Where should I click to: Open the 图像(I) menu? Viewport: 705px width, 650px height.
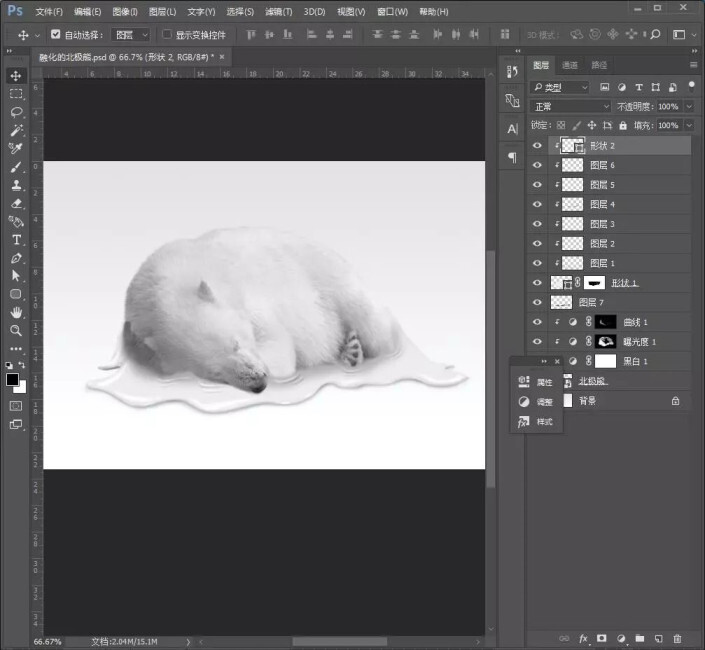pyautogui.click(x=125, y=12)
